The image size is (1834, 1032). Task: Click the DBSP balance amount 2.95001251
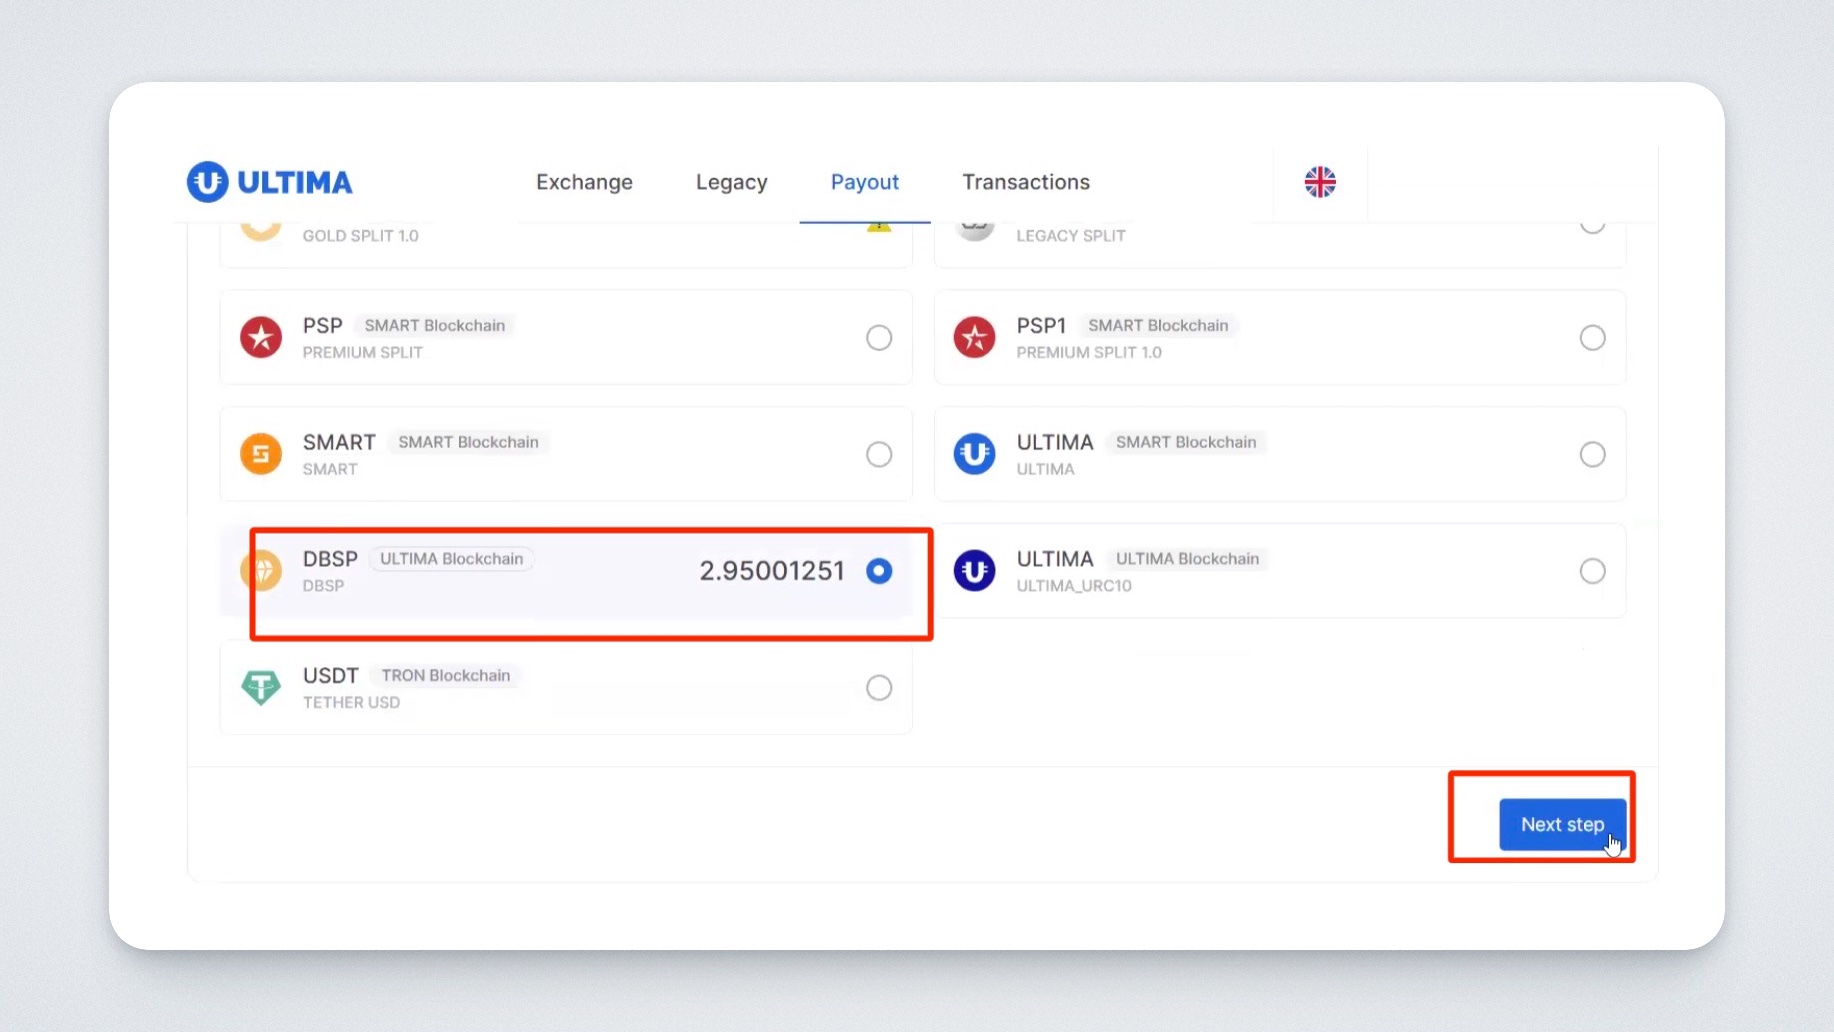tap(771, 571)
